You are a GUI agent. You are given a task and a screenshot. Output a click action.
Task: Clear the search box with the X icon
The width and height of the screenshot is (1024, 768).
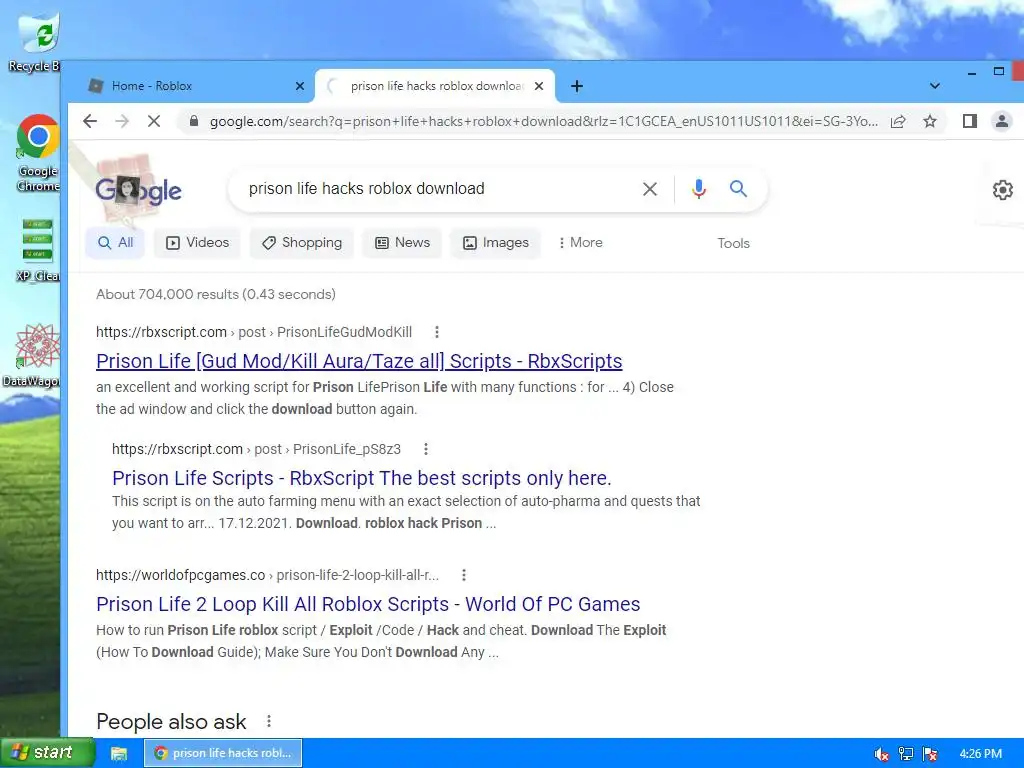[650, 189]
